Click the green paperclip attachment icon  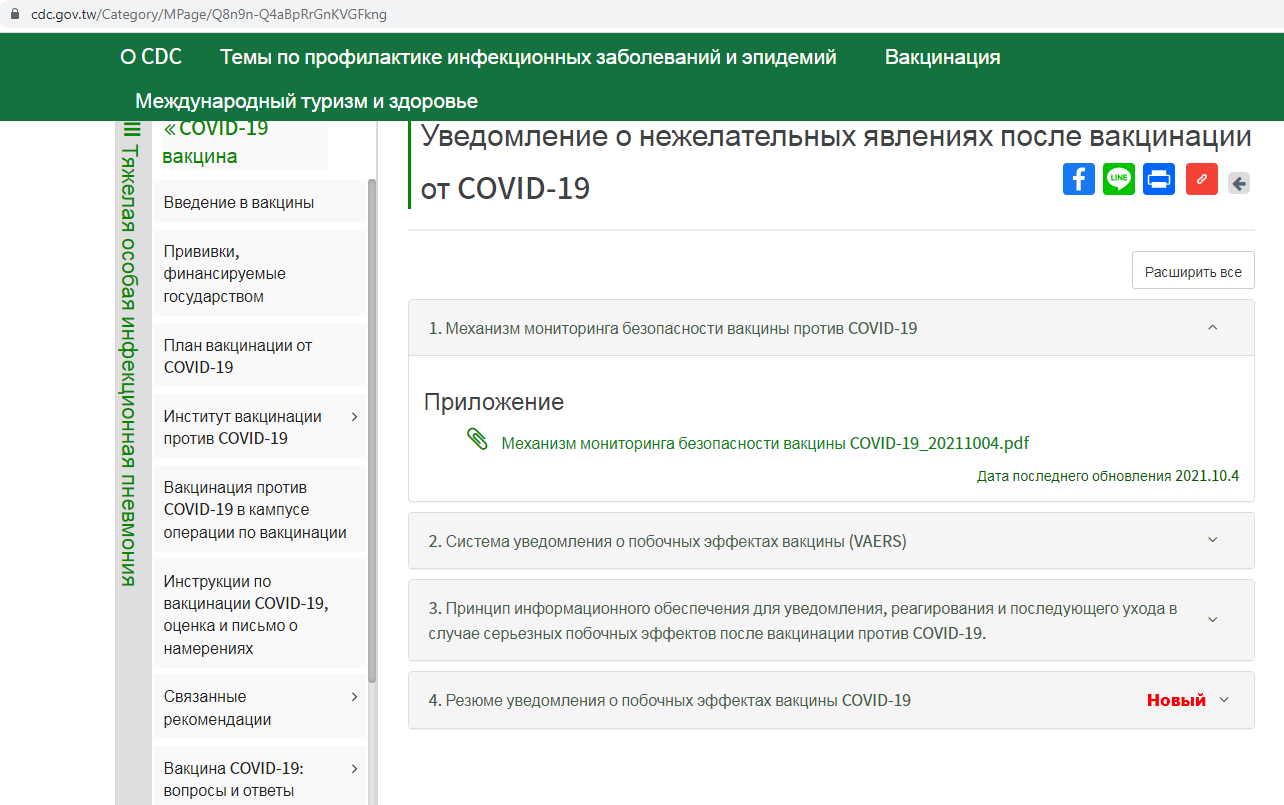[477, 440]
